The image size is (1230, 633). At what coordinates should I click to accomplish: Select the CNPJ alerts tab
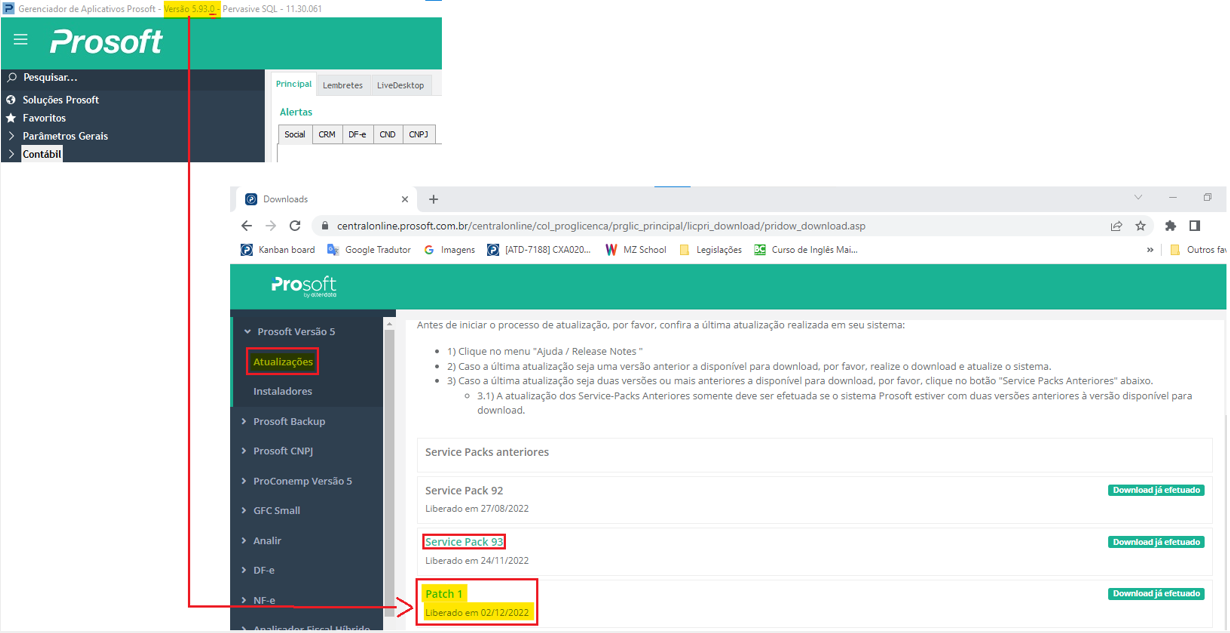tap(418, 134)
